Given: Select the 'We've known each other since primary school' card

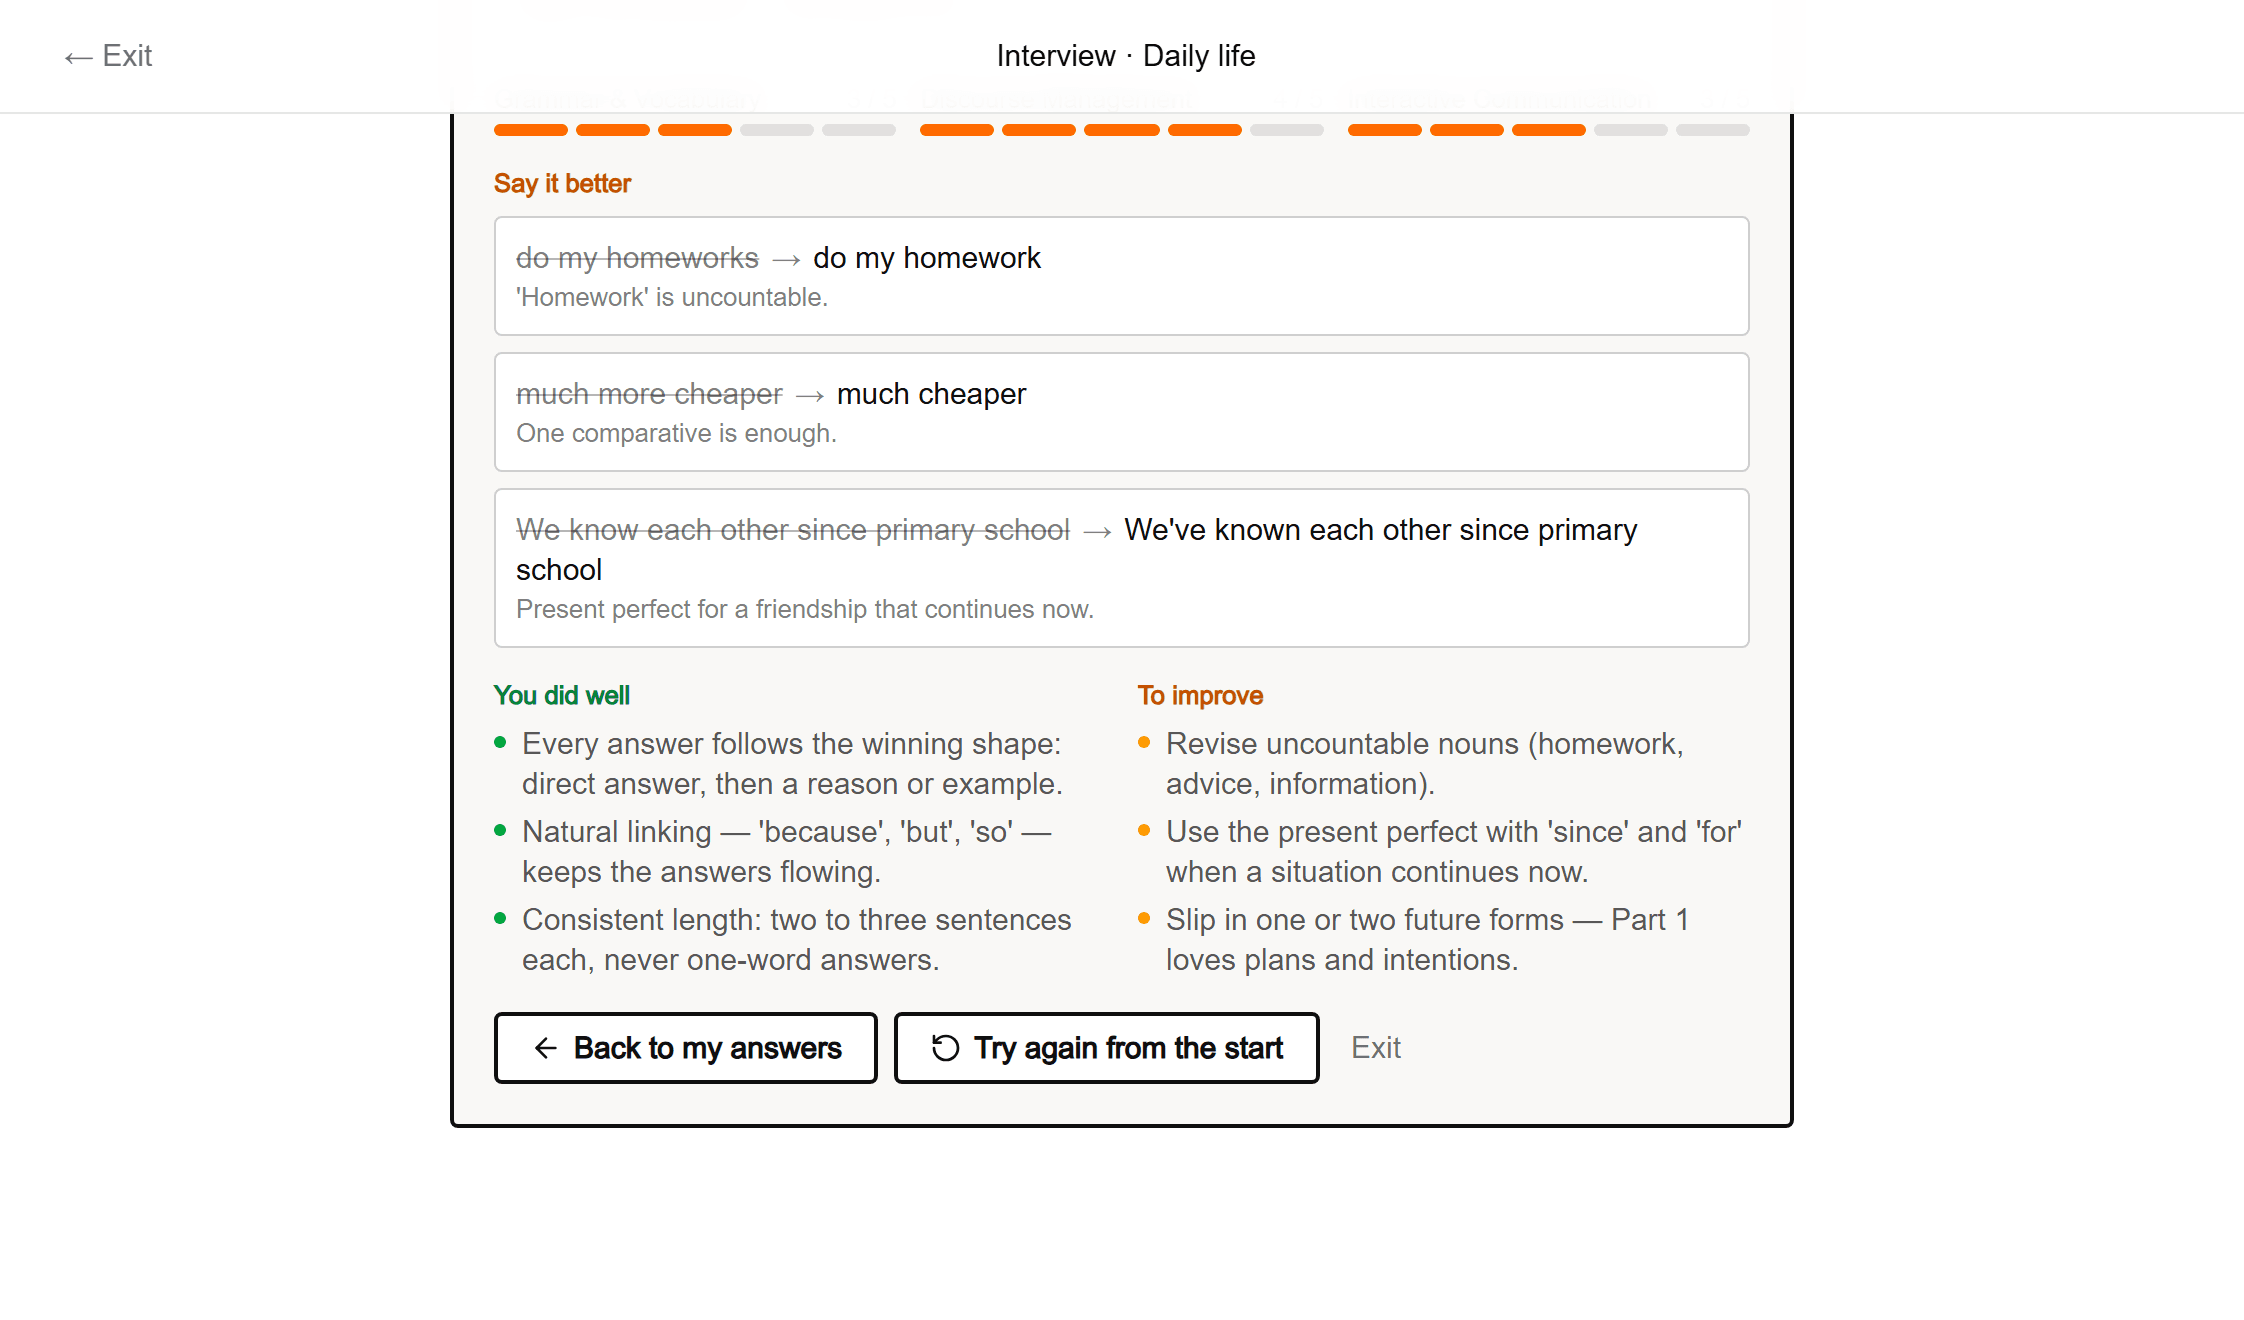Looking at the screenshot, I should click(x=1121, y=568).
